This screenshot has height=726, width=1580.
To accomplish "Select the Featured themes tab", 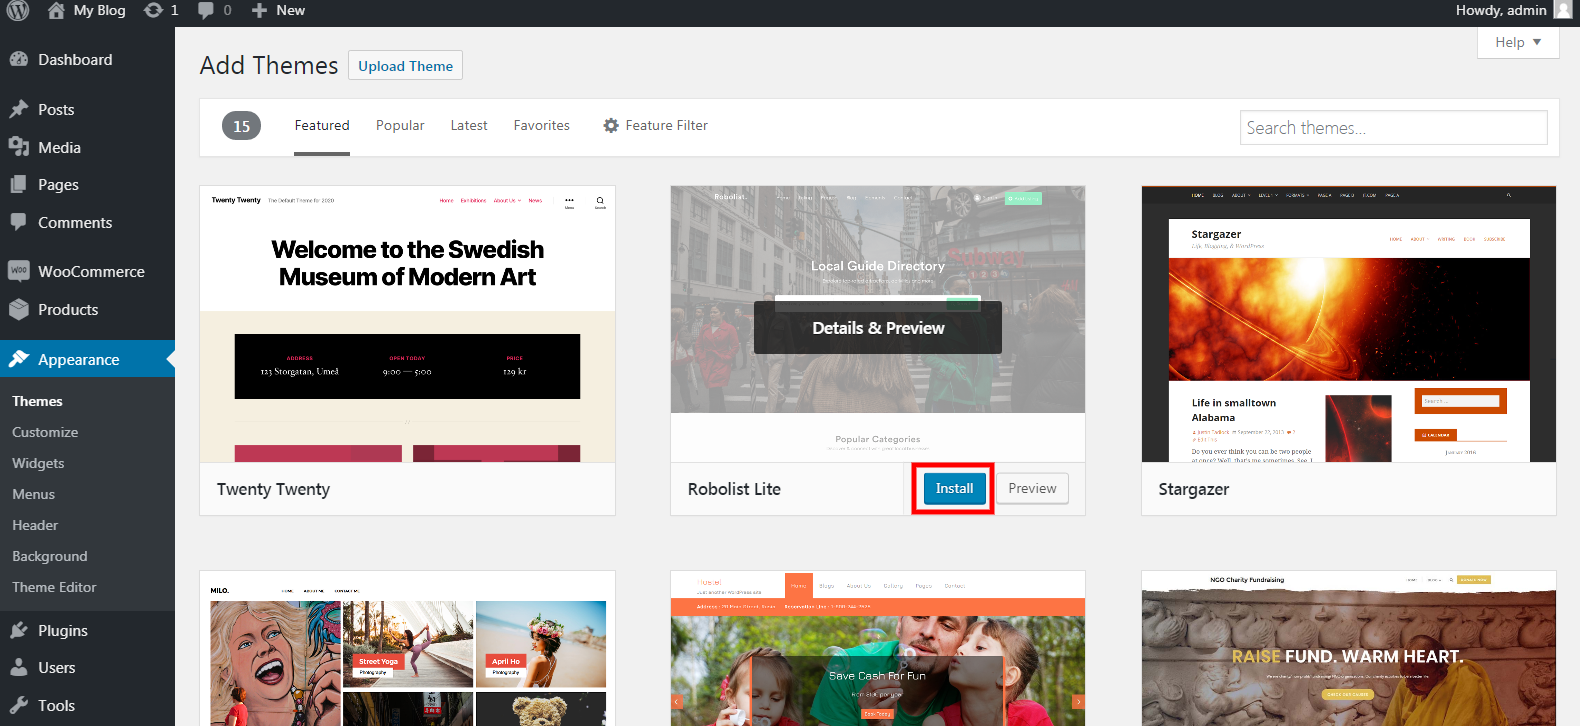I will pyautogui.click(x=322, y=125).
